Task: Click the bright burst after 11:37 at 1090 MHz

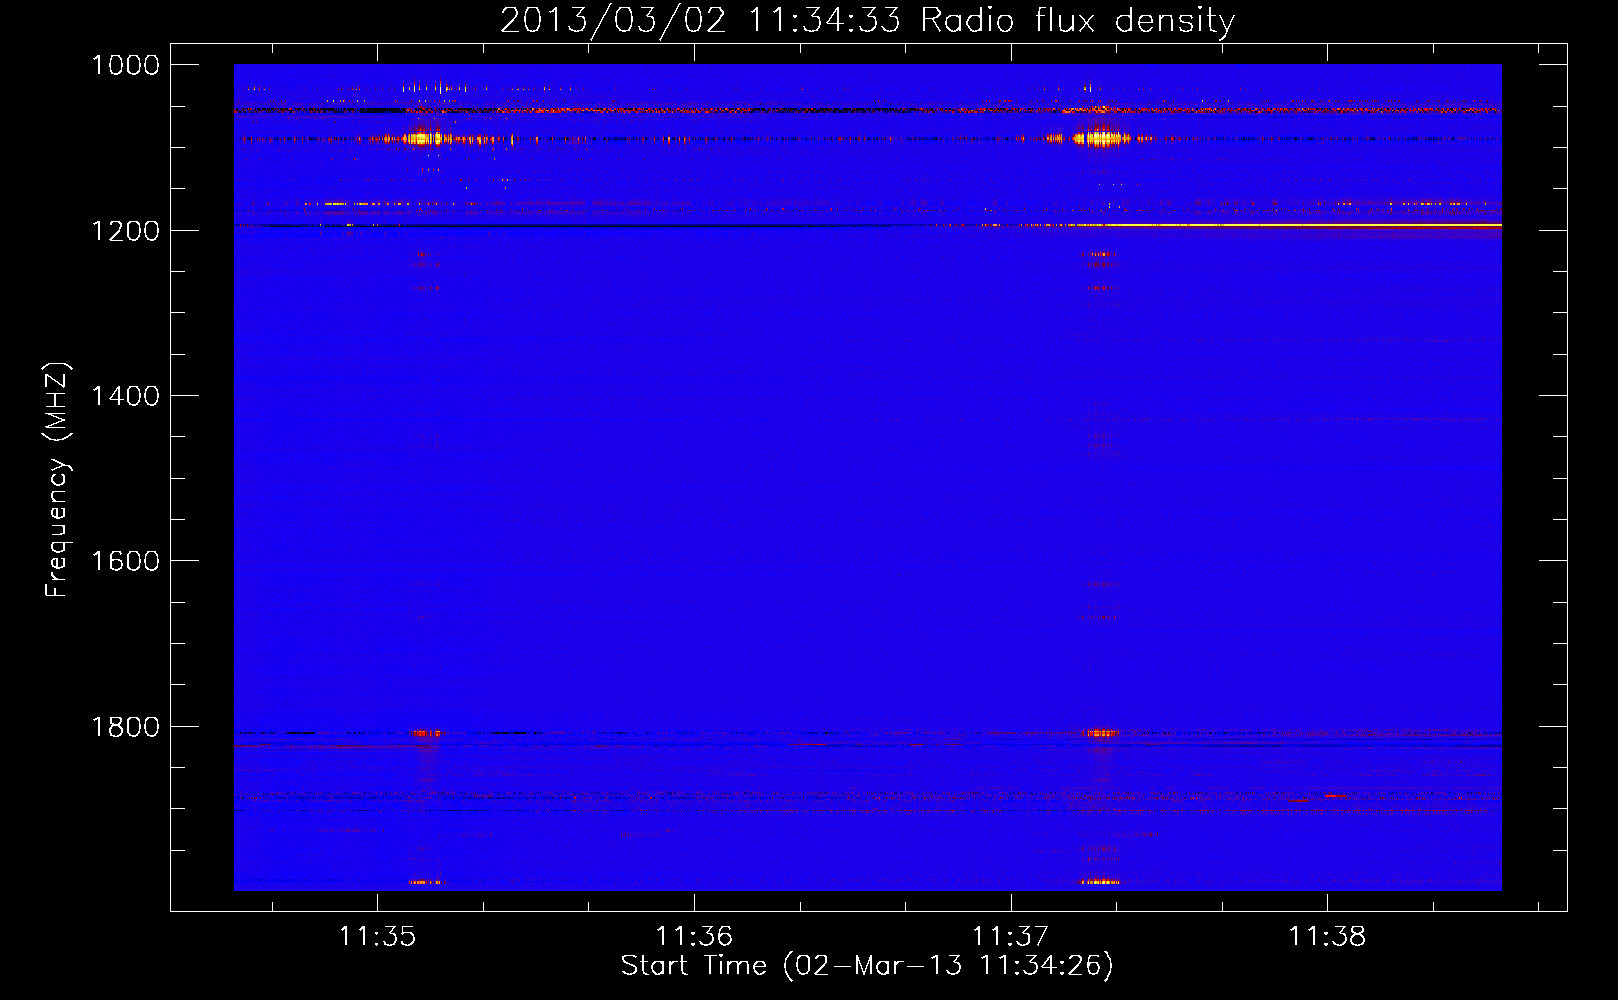Action: click(x=1101, y=139)
